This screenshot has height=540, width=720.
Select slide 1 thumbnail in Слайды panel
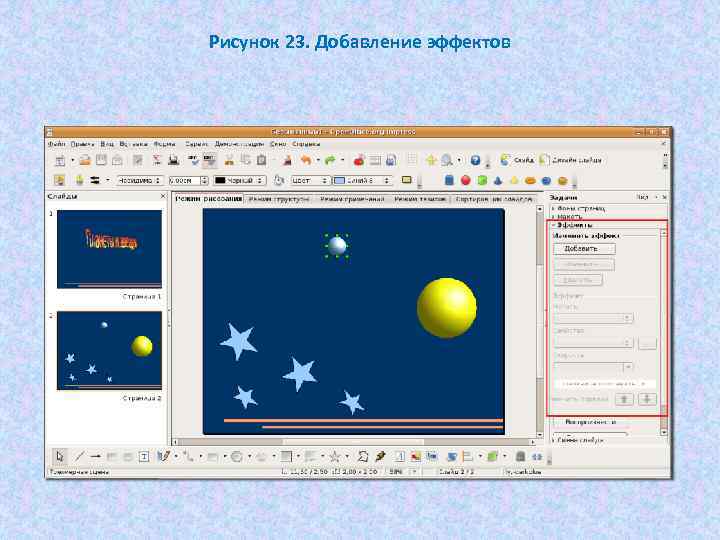[109, 249]
